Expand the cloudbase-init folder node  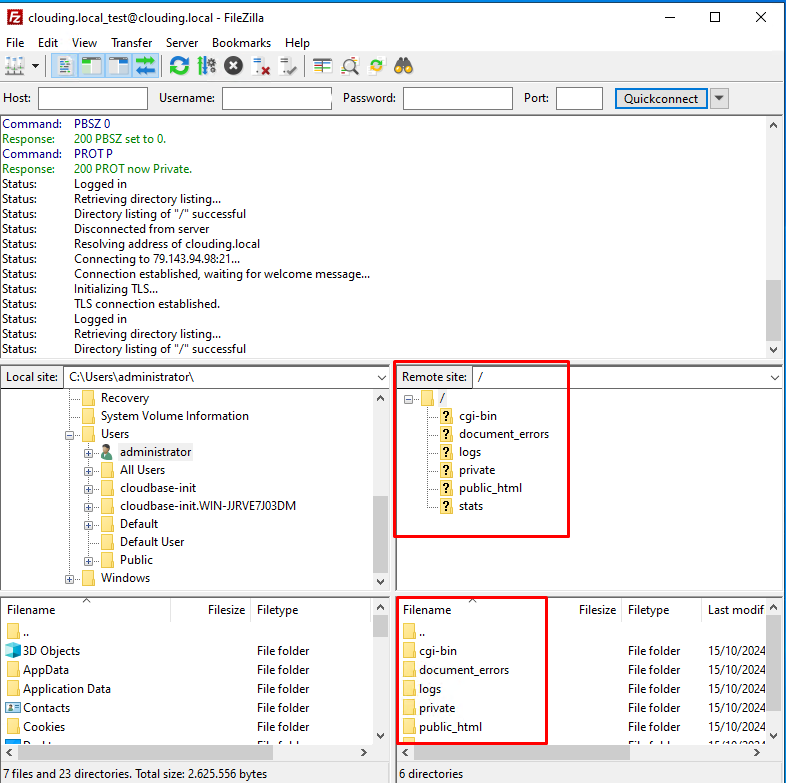coord(88,489)
